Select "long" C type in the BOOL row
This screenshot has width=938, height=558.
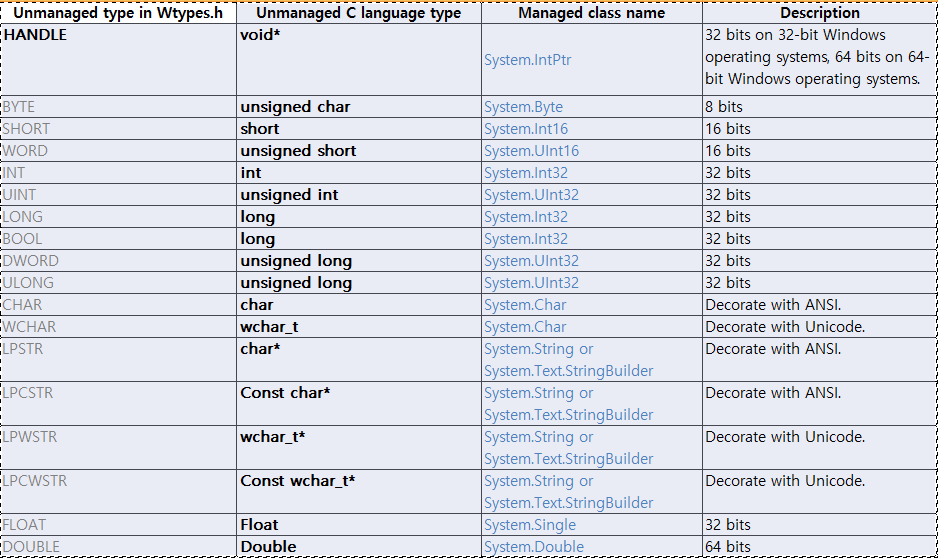click(359, 239)
